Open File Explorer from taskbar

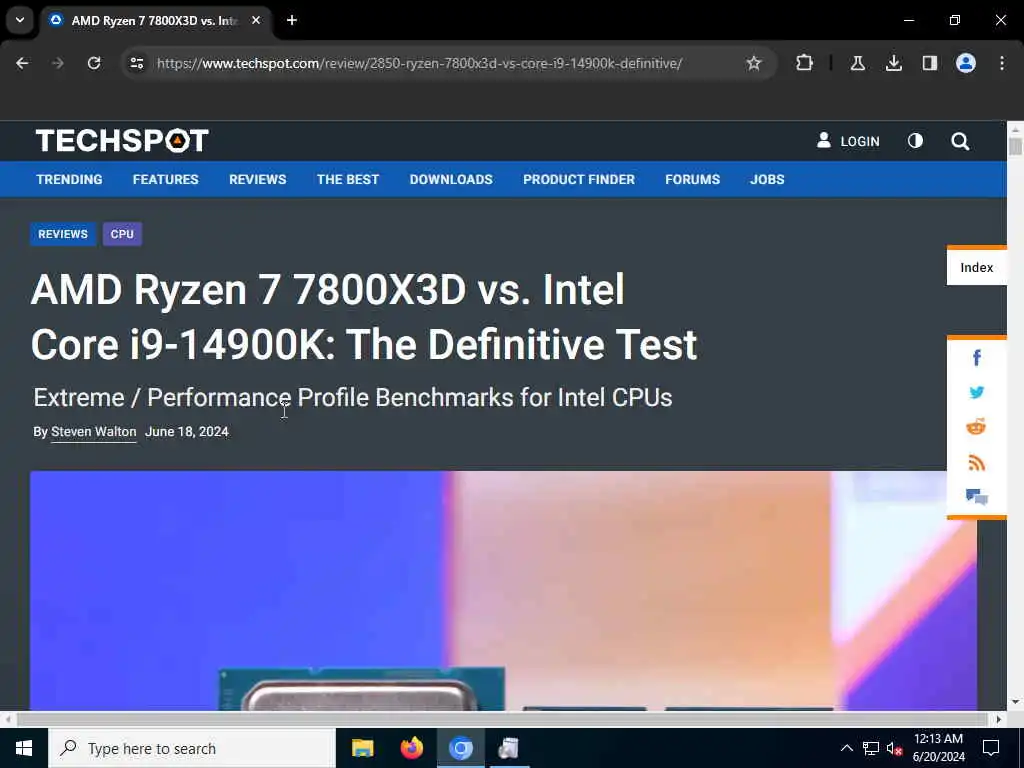pyautogui.click(x=362, y=748)
